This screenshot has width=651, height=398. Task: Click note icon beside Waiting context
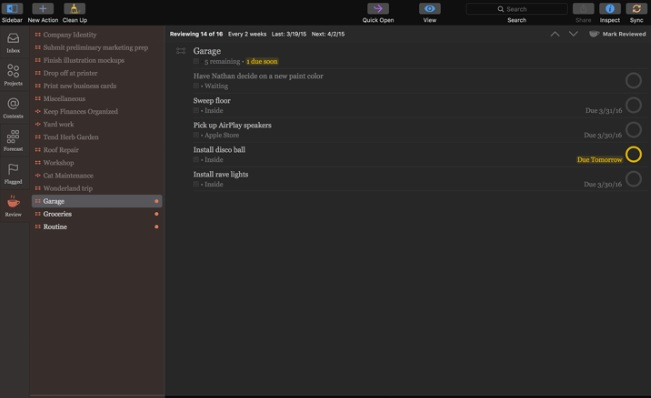[x=196, y=86]
